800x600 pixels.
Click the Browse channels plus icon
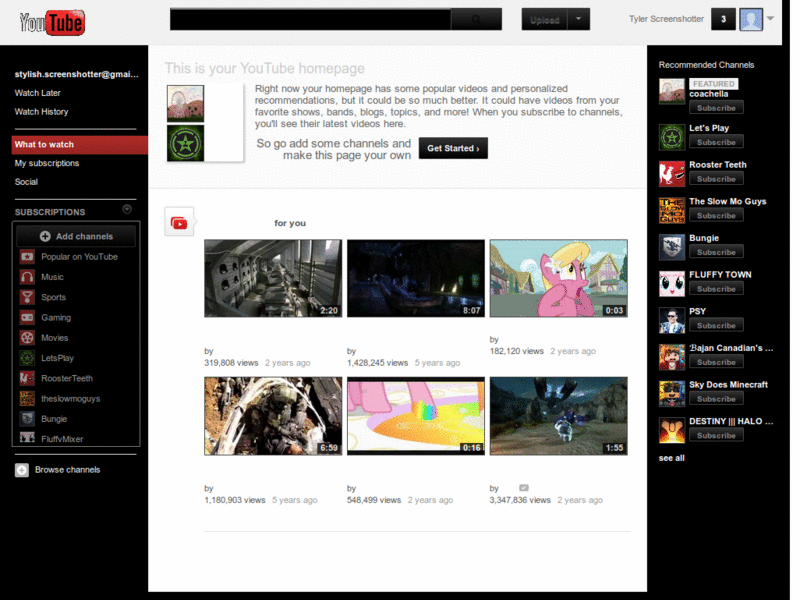click(x=22, y=470)
